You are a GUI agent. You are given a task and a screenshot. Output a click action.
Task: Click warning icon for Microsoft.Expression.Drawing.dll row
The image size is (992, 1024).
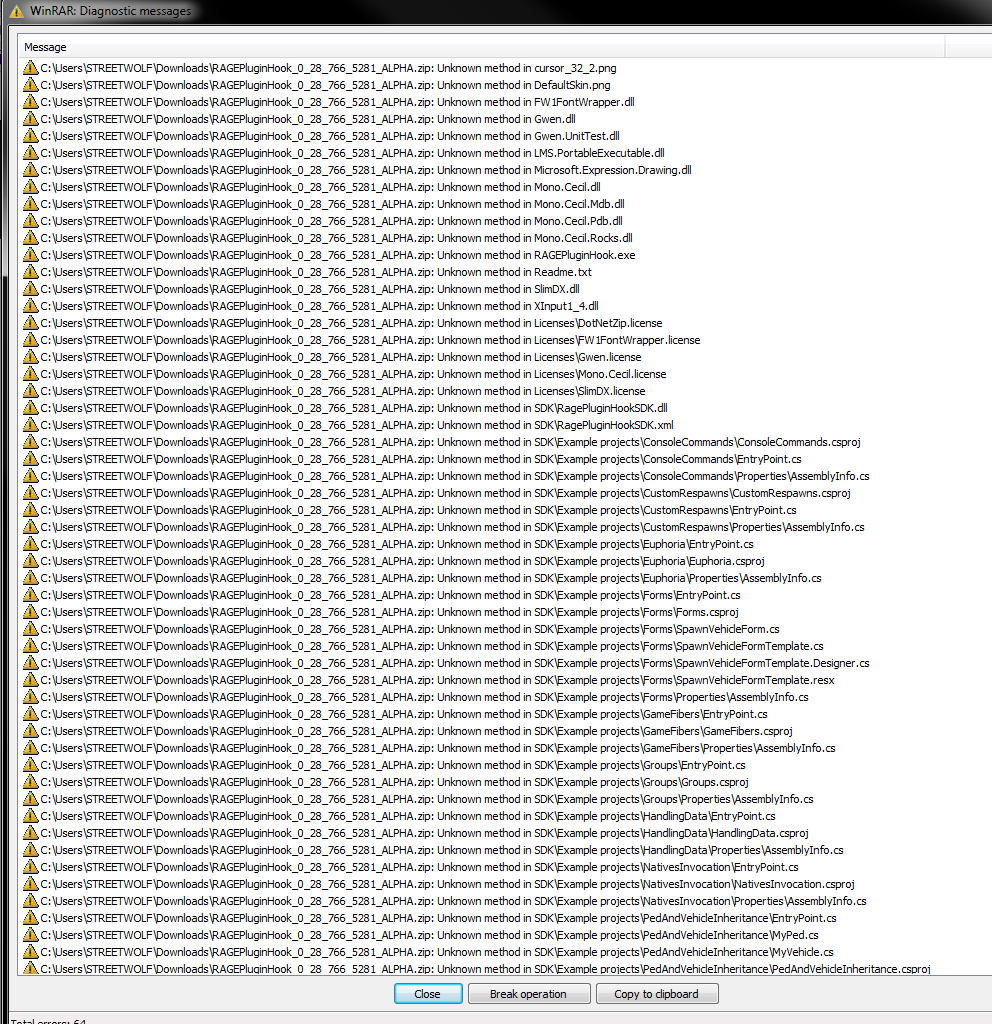click(x=30, y=170)
